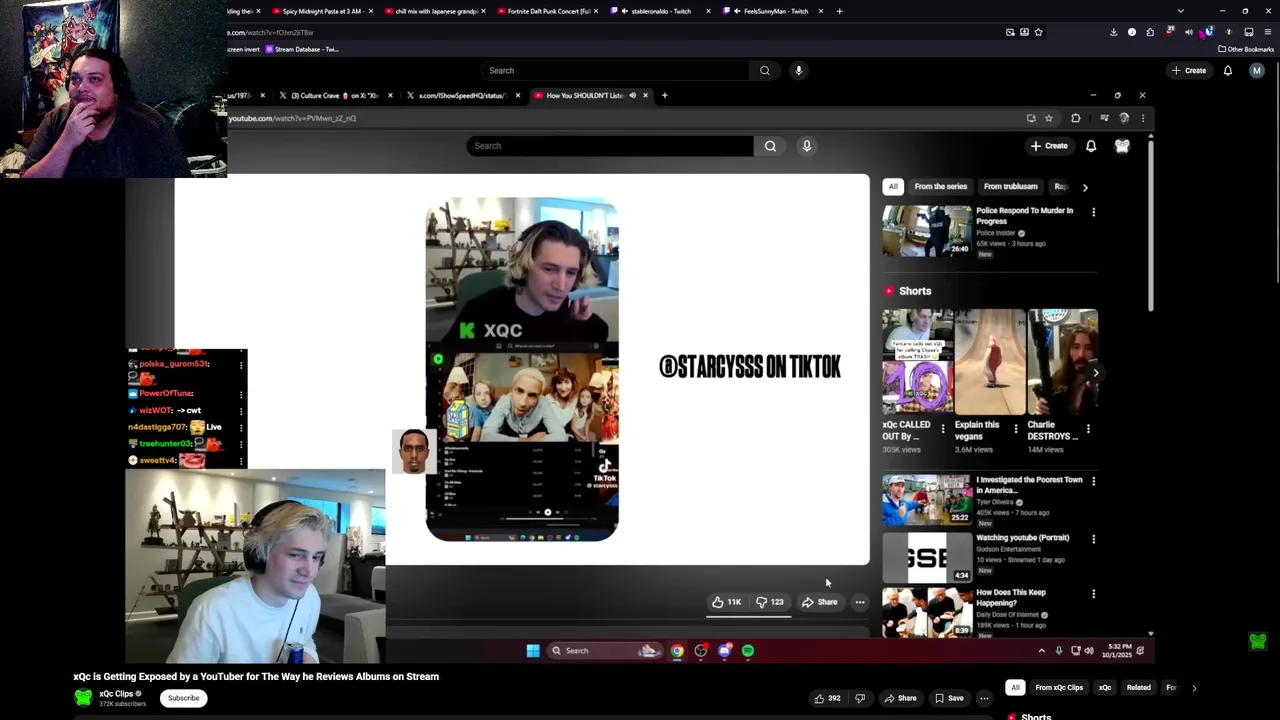Image resolution: width=1280 pixels, height=720 pixels.
Task: Show hidden system tray icons chevron
Action: 1041,651
